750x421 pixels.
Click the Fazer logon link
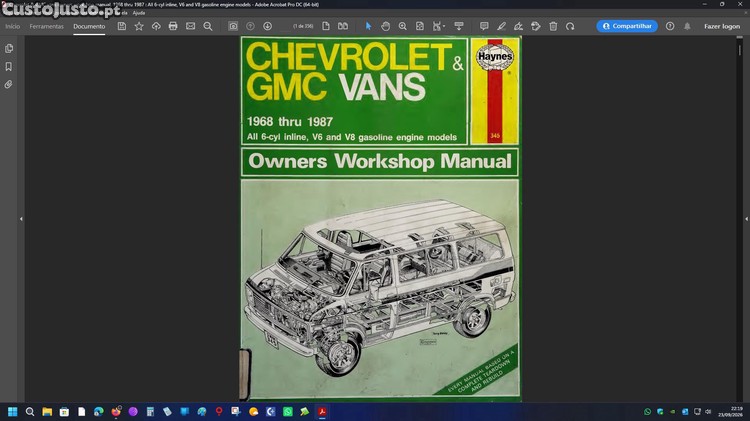click(x=722, y=26)
